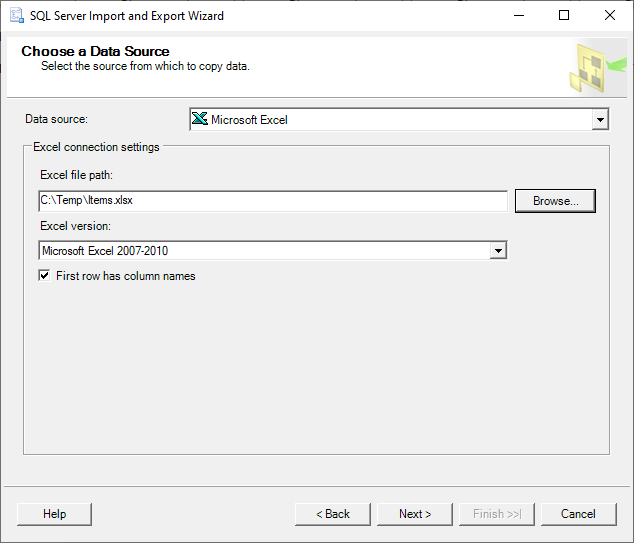Click the Browse... button
Viewport: 634px width, 543px height.
click(x=555, y=201)
